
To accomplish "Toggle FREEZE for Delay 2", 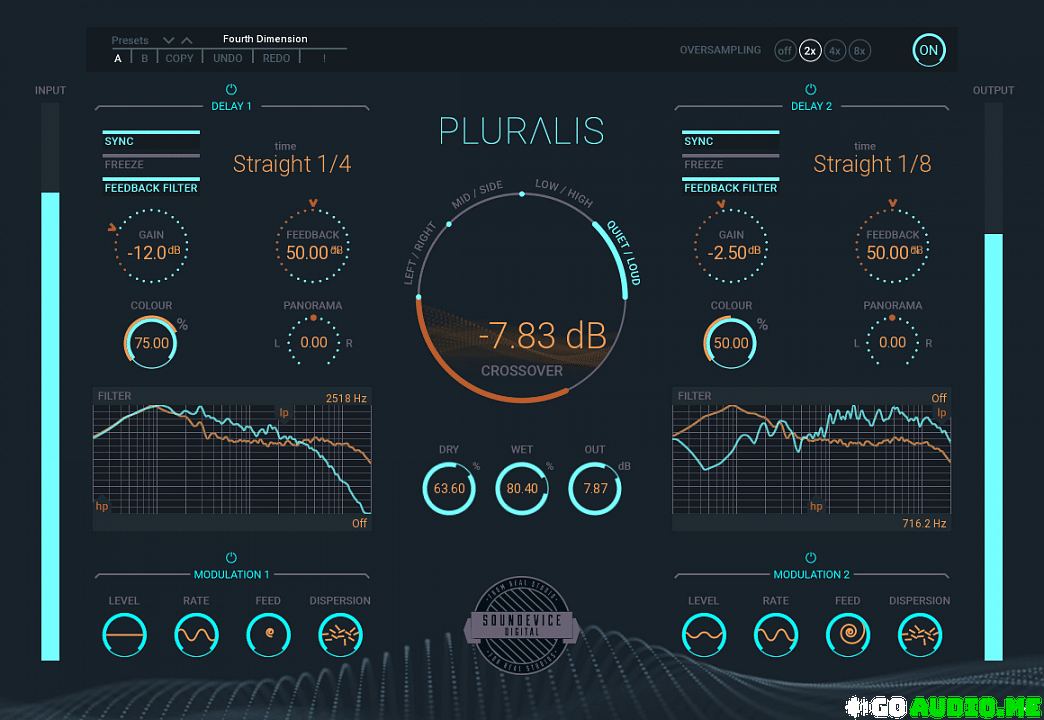I will tap(730, 165).
